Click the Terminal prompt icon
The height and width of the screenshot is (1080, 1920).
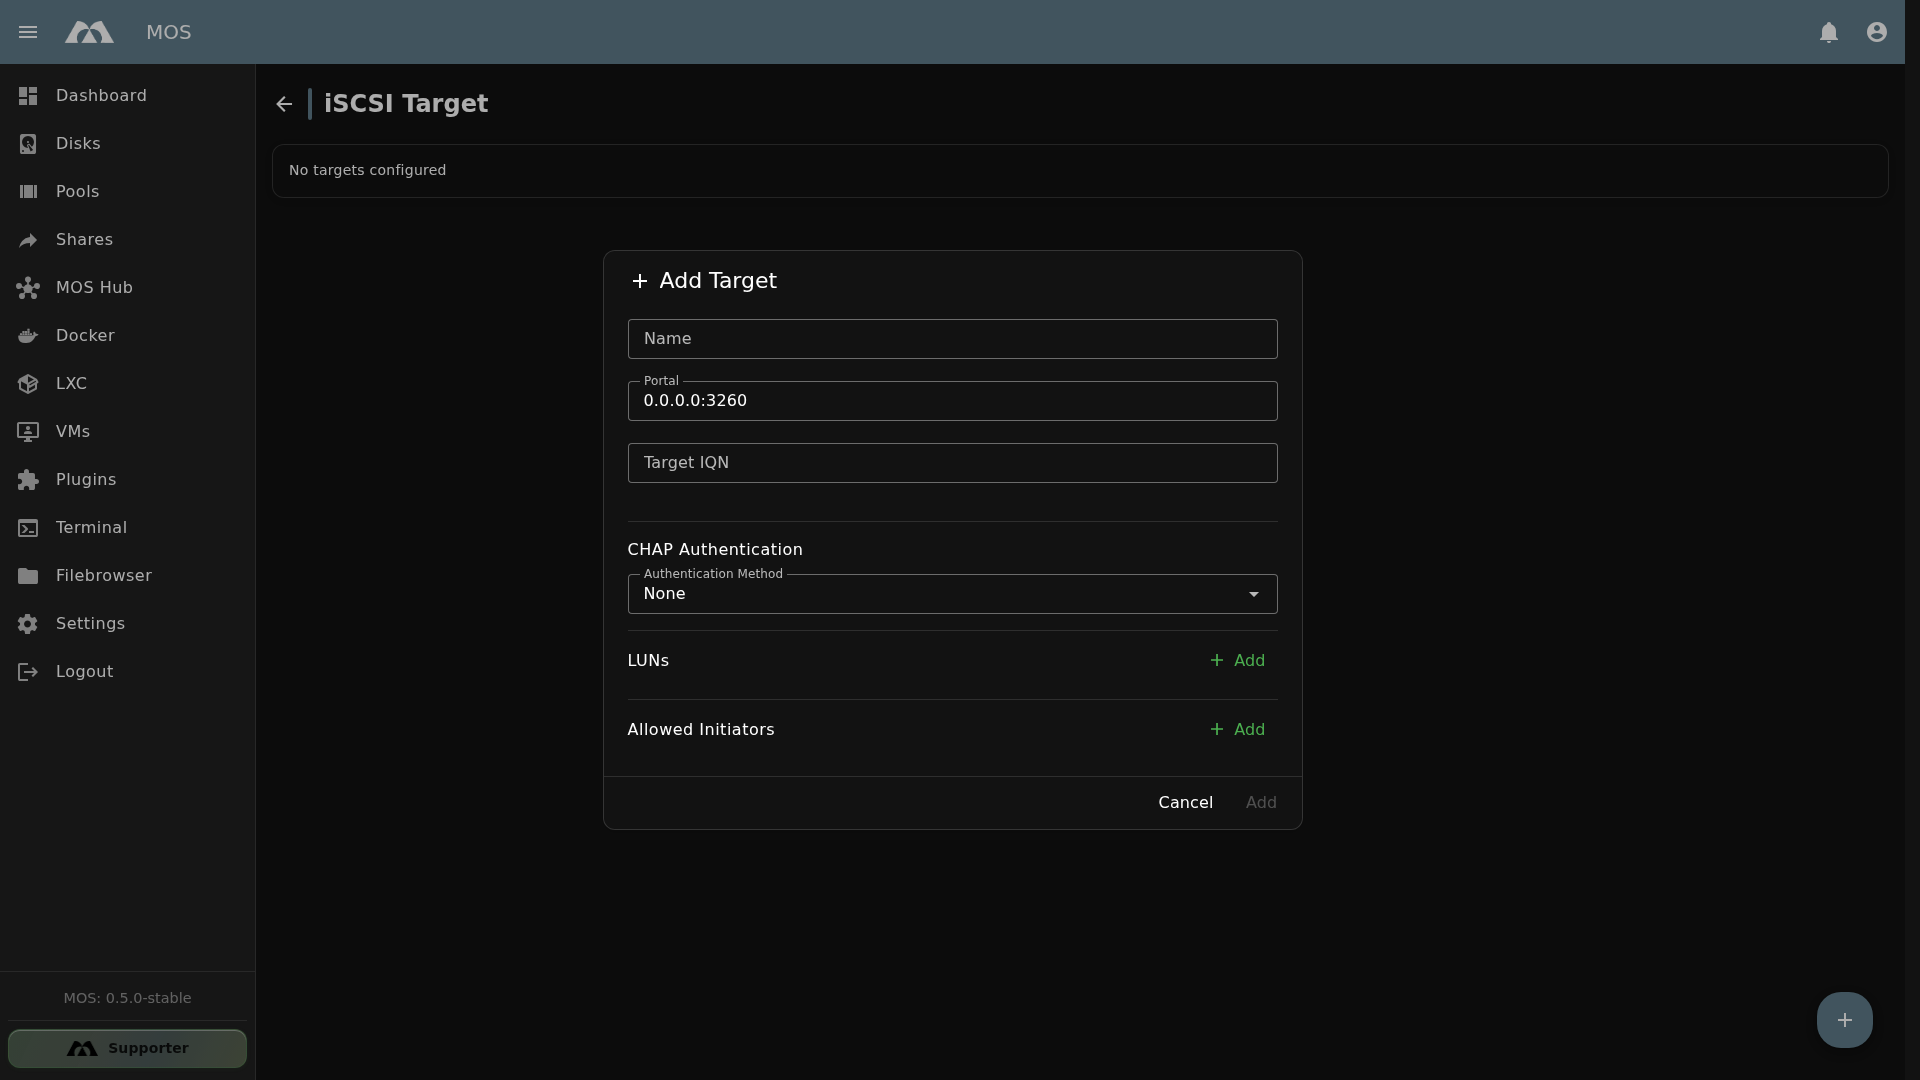[28, 528]
